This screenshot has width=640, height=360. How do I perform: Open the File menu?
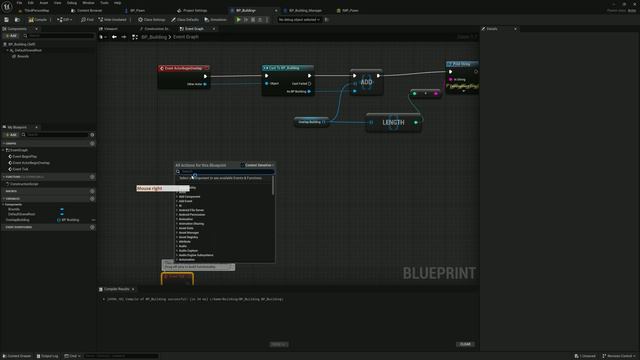coord(19,3)
